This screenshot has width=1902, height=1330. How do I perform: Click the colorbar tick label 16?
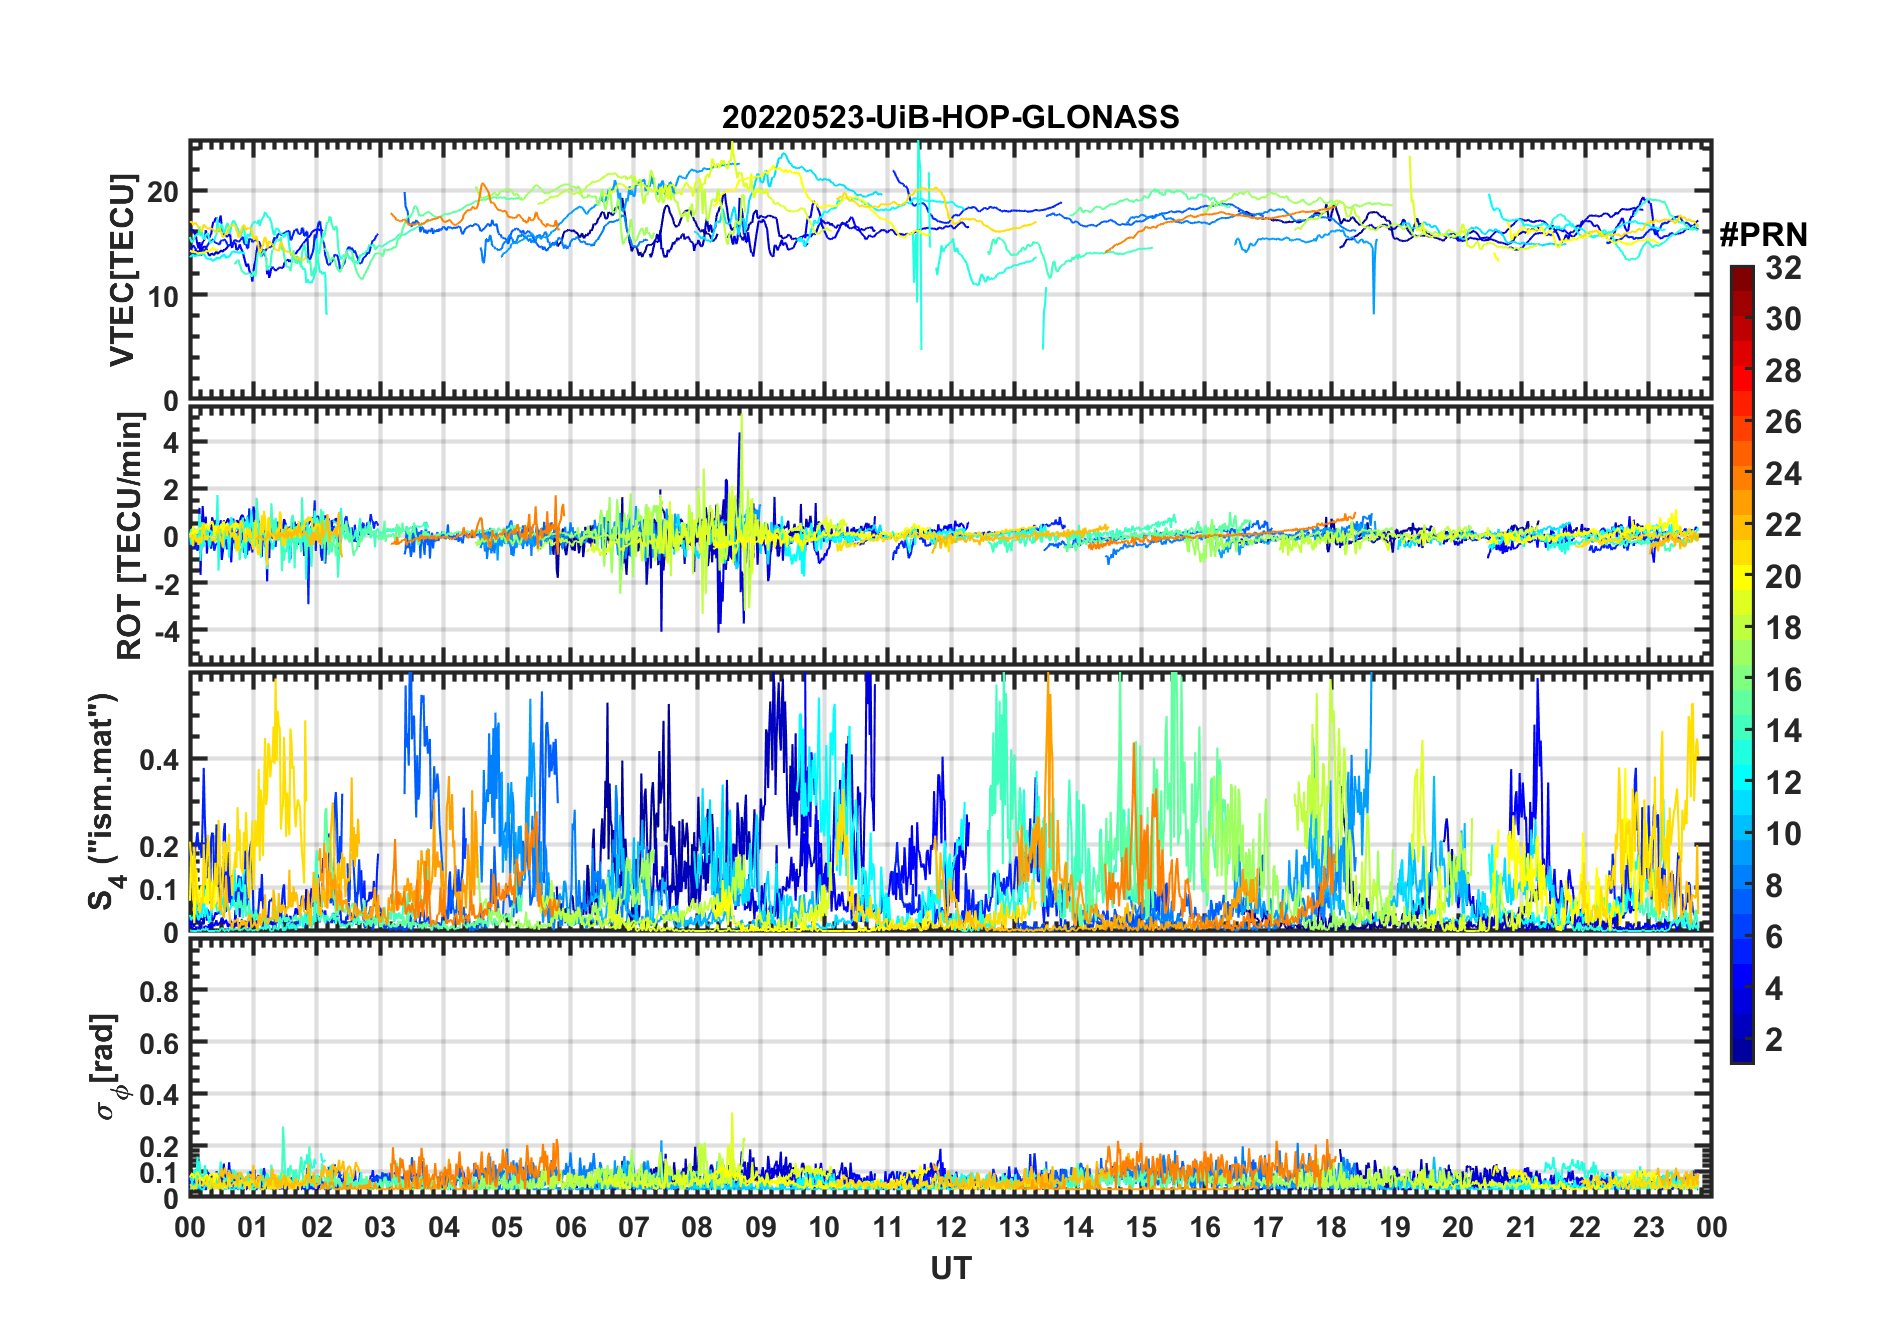pos(1783,680)
